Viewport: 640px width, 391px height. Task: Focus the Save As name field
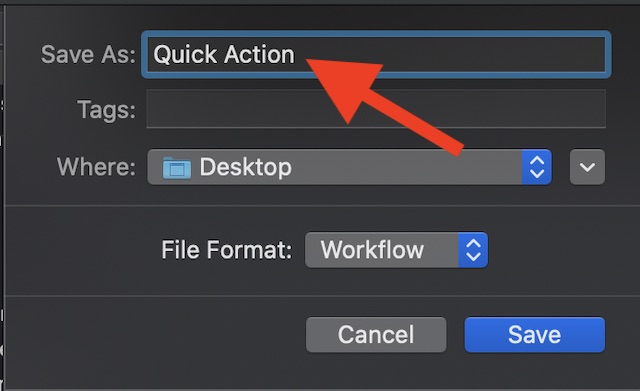click(x=376, y=54)
